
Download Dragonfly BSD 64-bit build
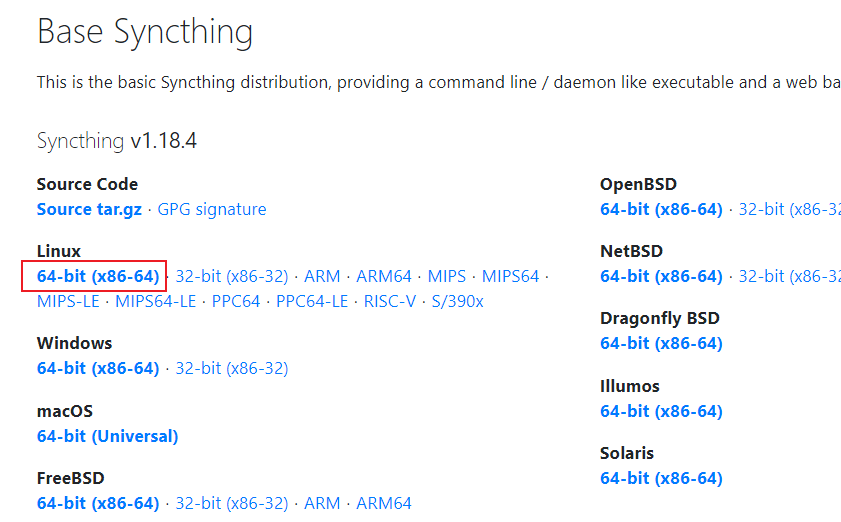661,343
